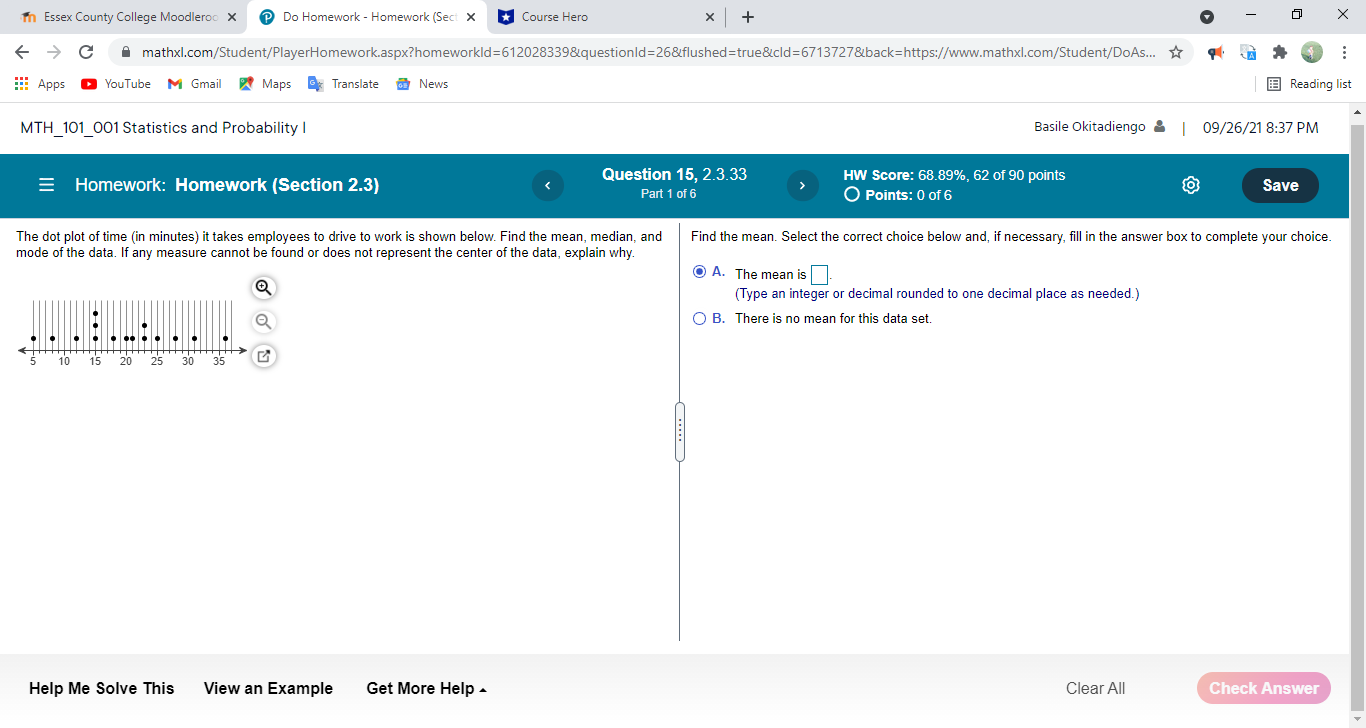This screenshot has height=728, width=1366.
Task: Bookmark the page with the star icon
Action: tap(1176, 52)
